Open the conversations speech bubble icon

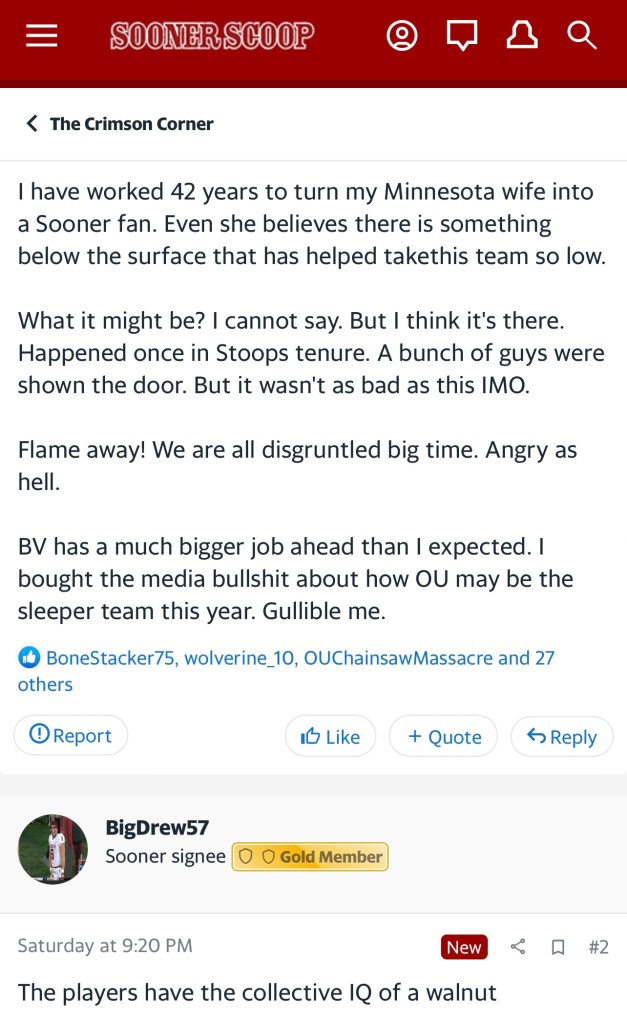(x=461, y=36)
